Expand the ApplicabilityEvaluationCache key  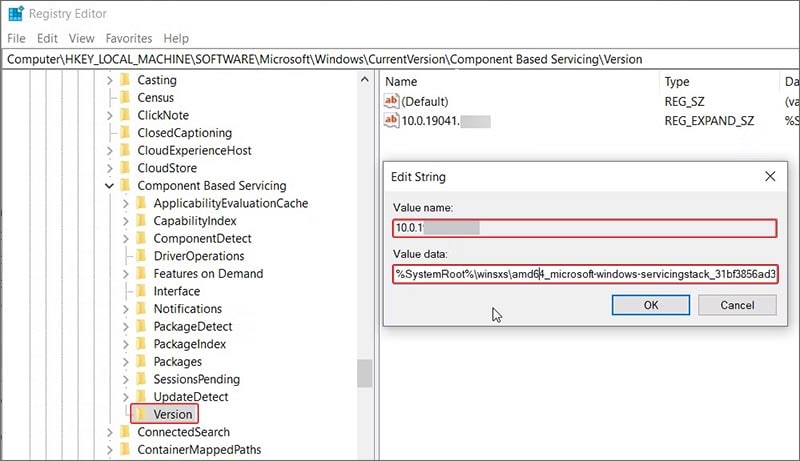click(x=126, y=203)
